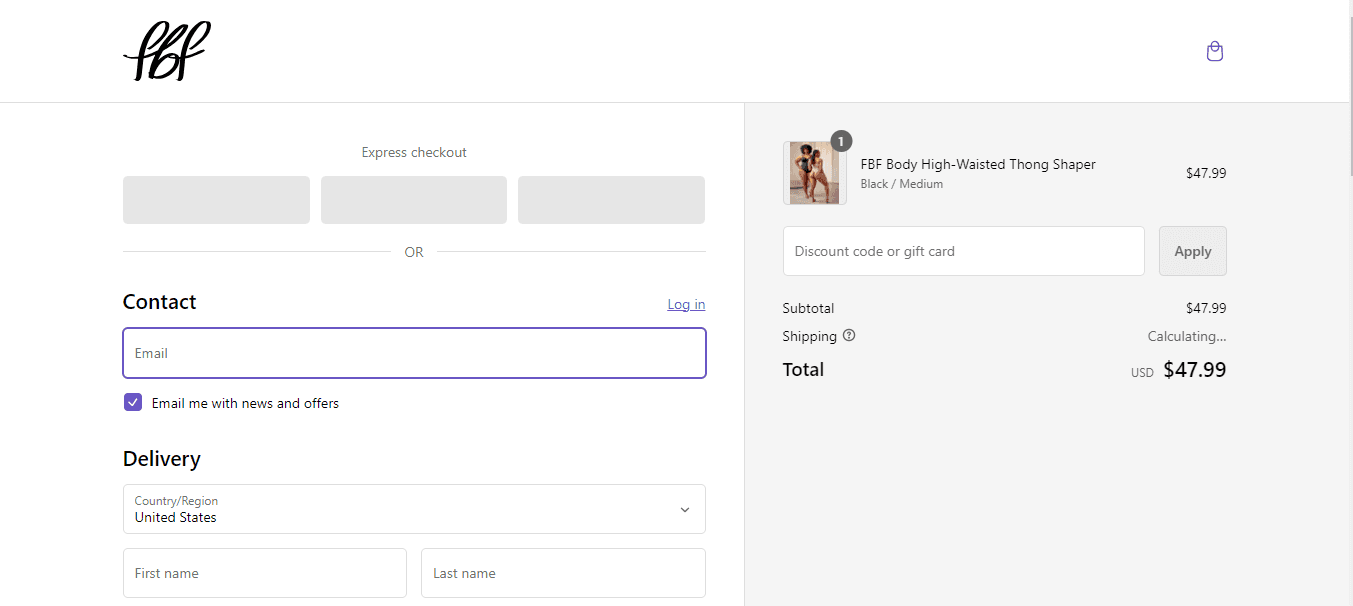Show shipping info tooltip question icon
Screen dimensions: 1353x606
tap(849, 336)
